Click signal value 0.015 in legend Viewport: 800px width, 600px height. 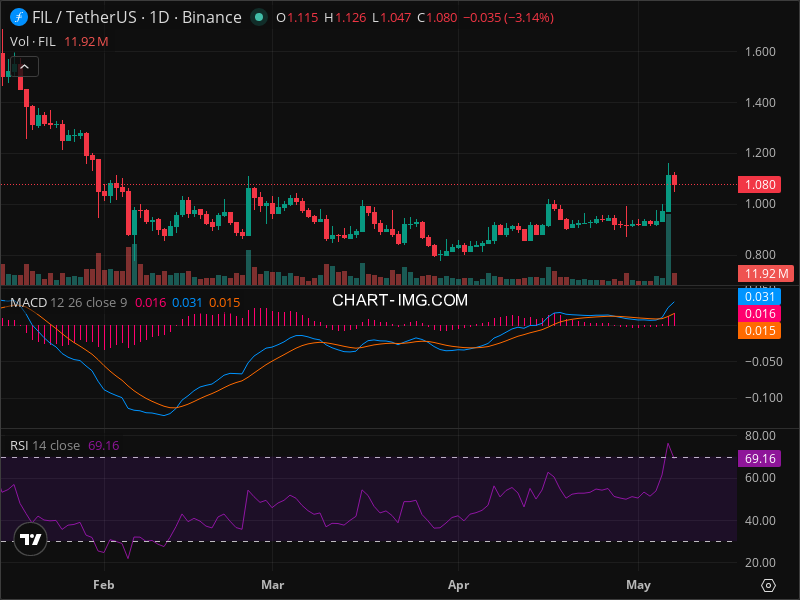coord(224,303)
